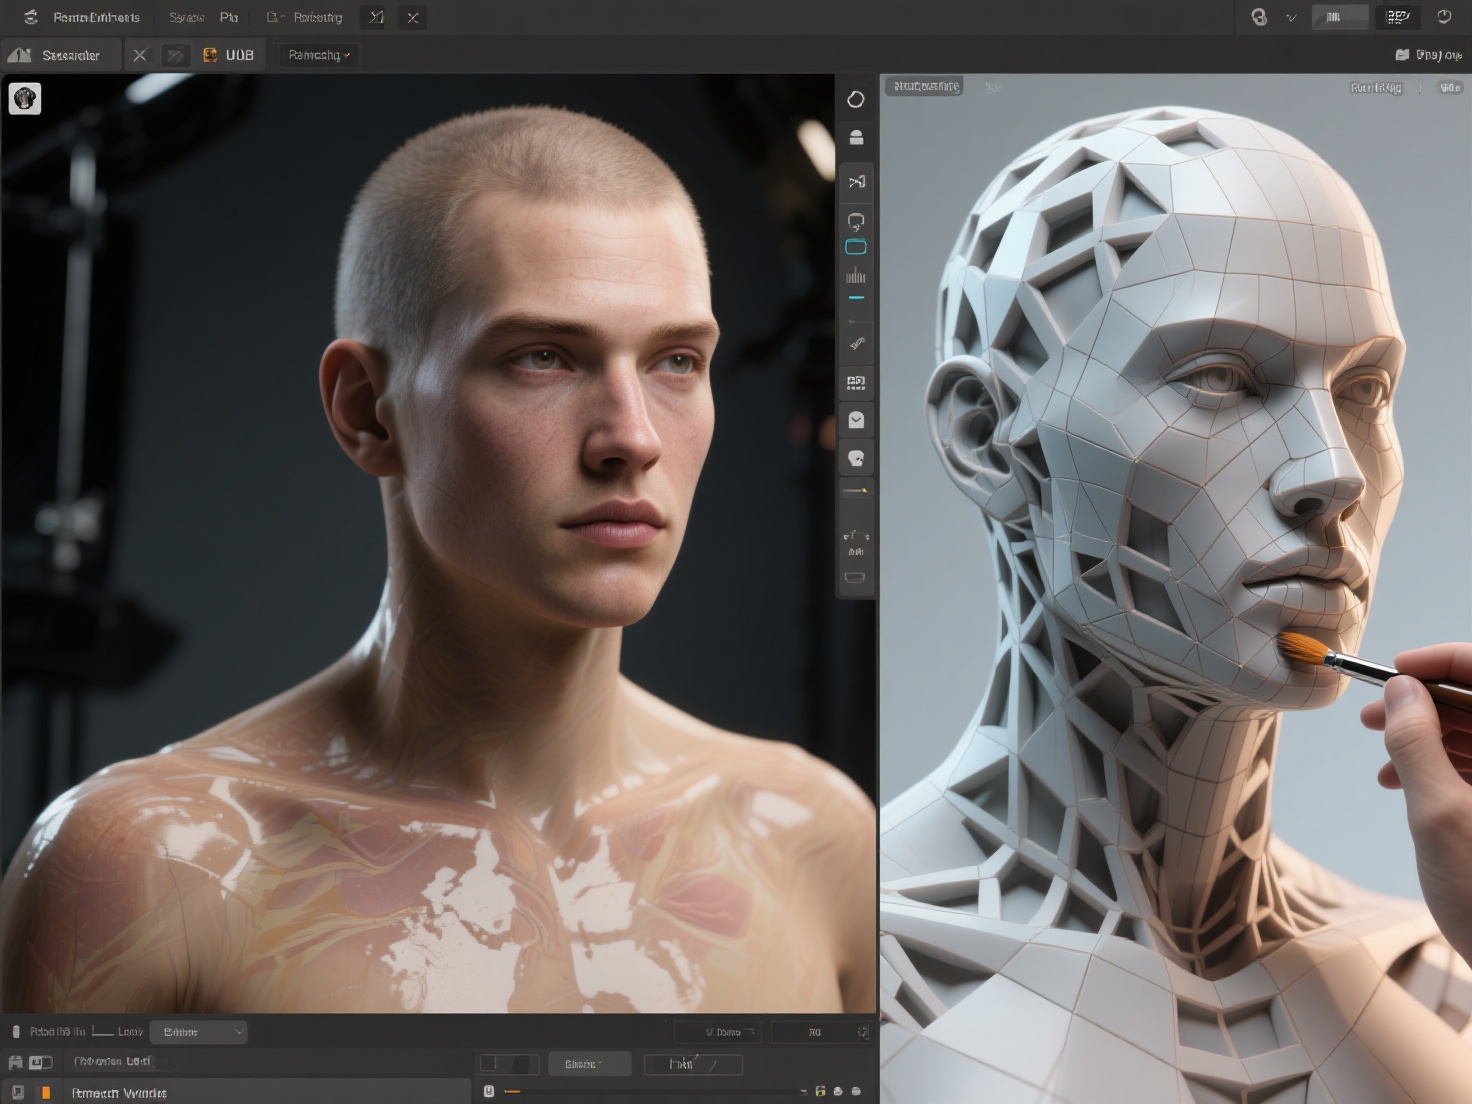Screen dimensions: 1472x1104
Task: Select the head mask icon in the toolbar
Action: pos(856,458)
